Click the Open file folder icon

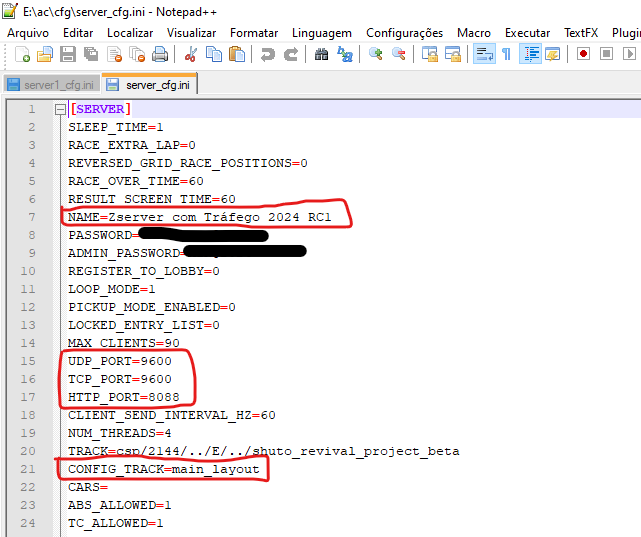tap(45, 54)
